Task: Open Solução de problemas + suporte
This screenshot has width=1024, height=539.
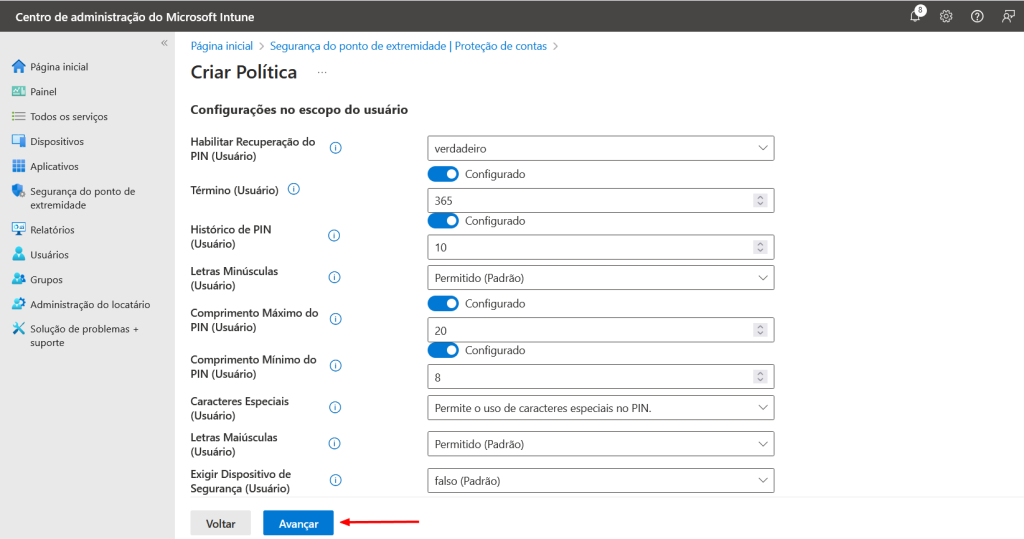Action: (x=84, y=335)
